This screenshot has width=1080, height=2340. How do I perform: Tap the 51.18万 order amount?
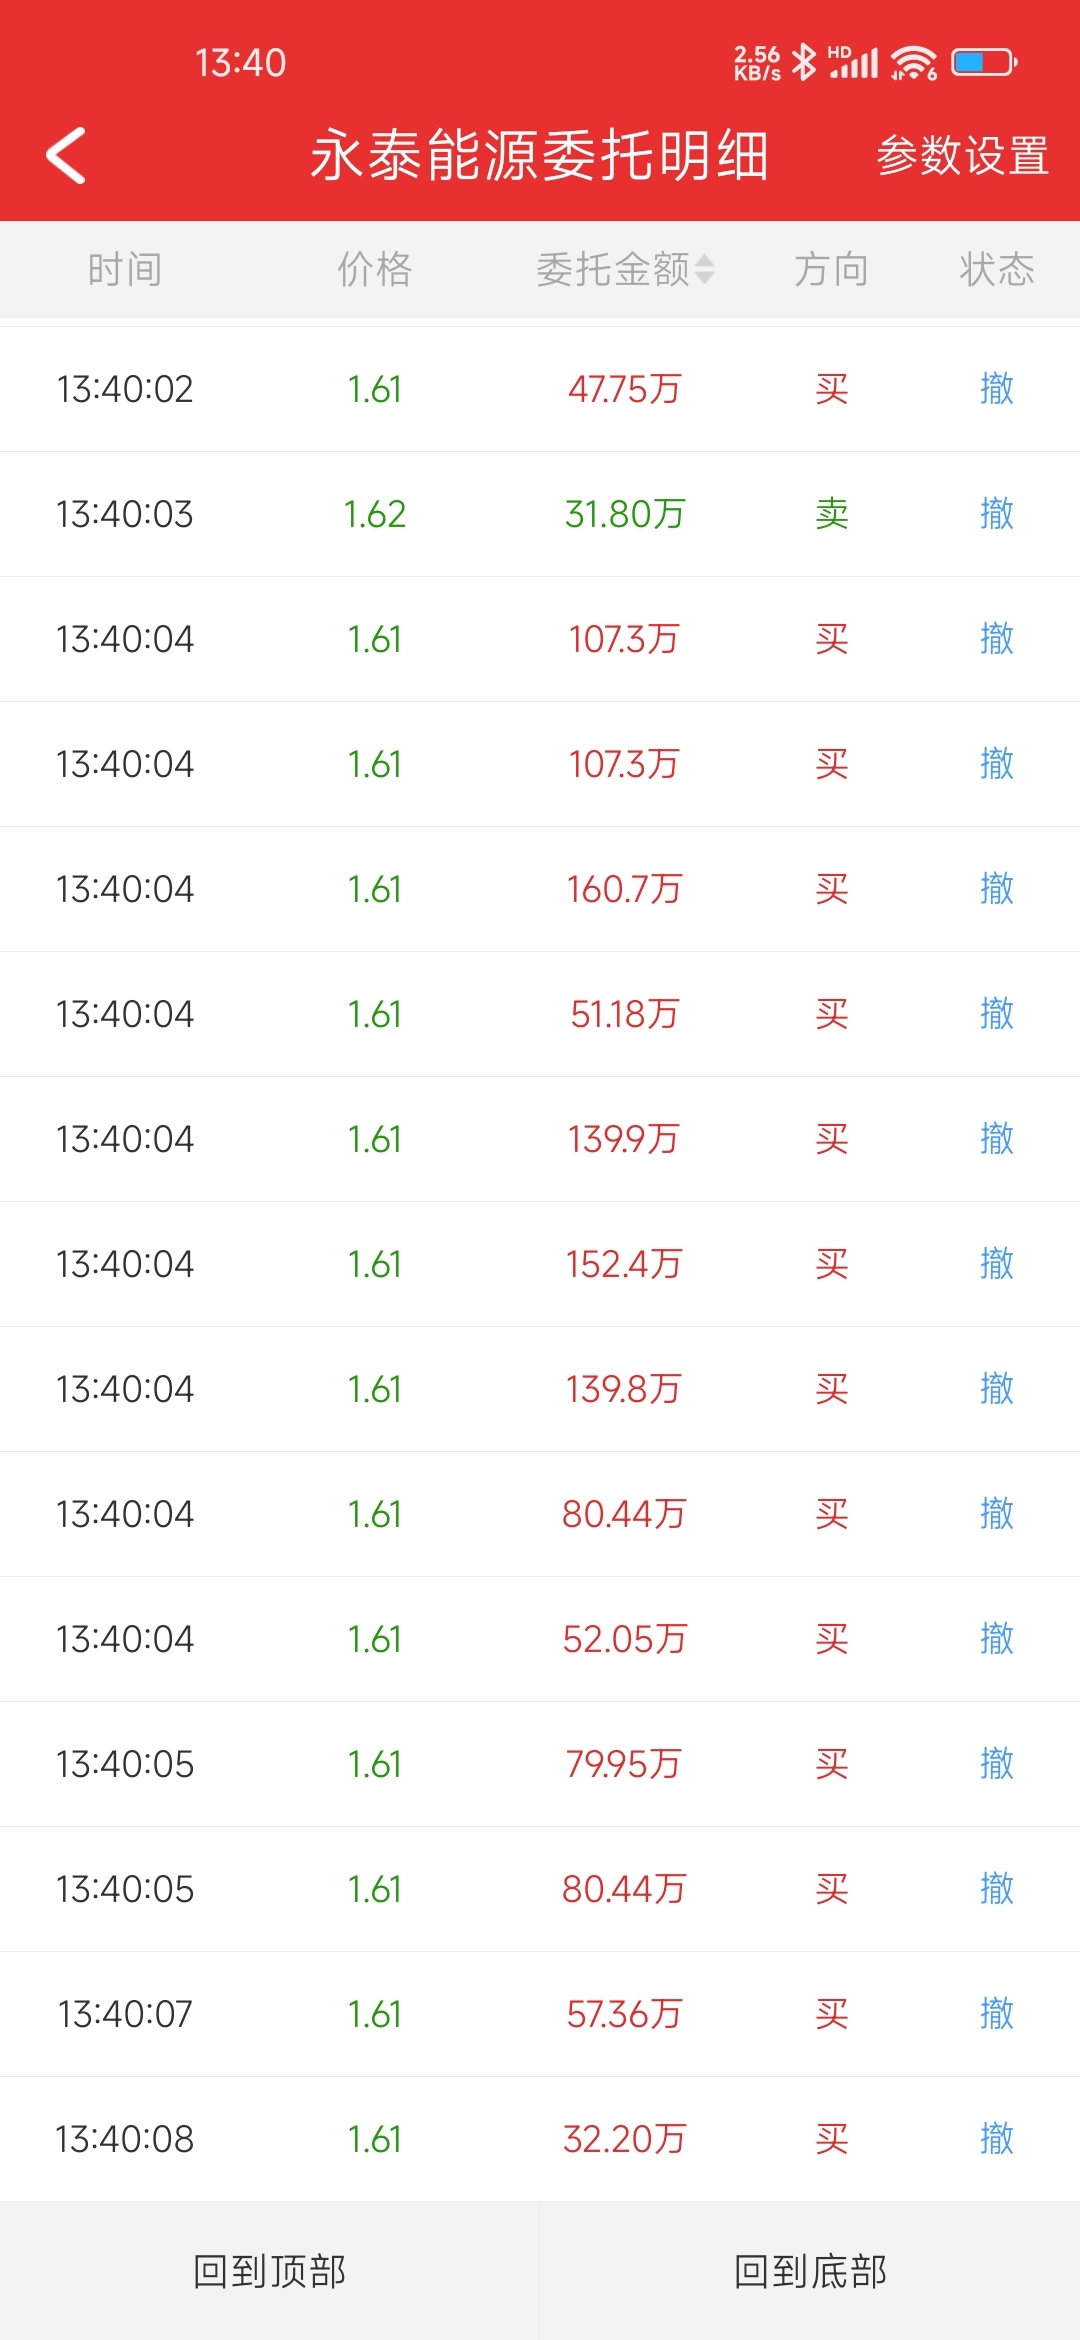pos(624,1014)
